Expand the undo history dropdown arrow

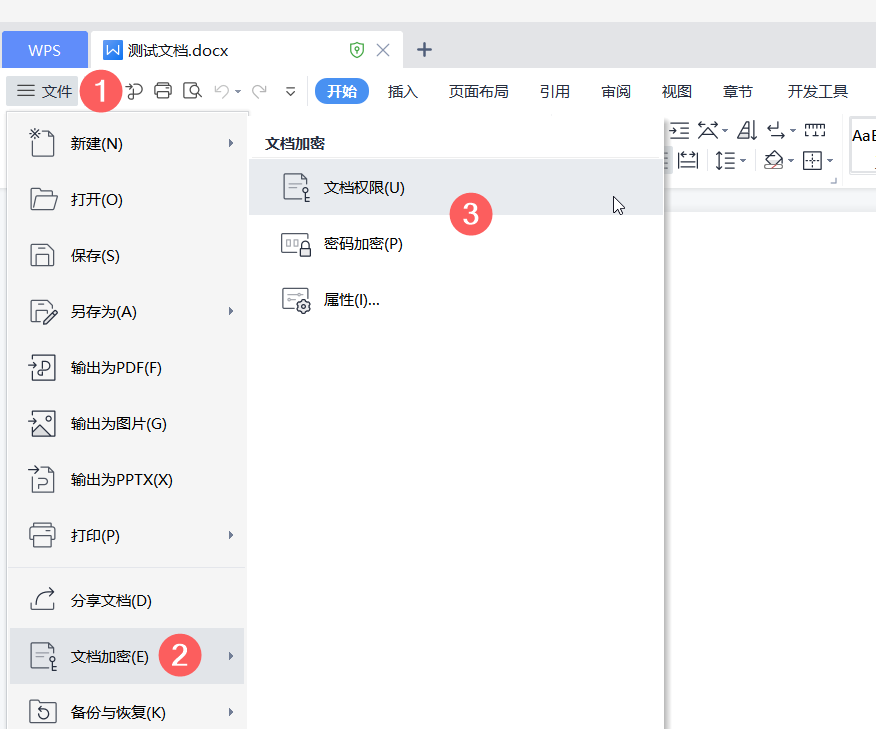238,92
